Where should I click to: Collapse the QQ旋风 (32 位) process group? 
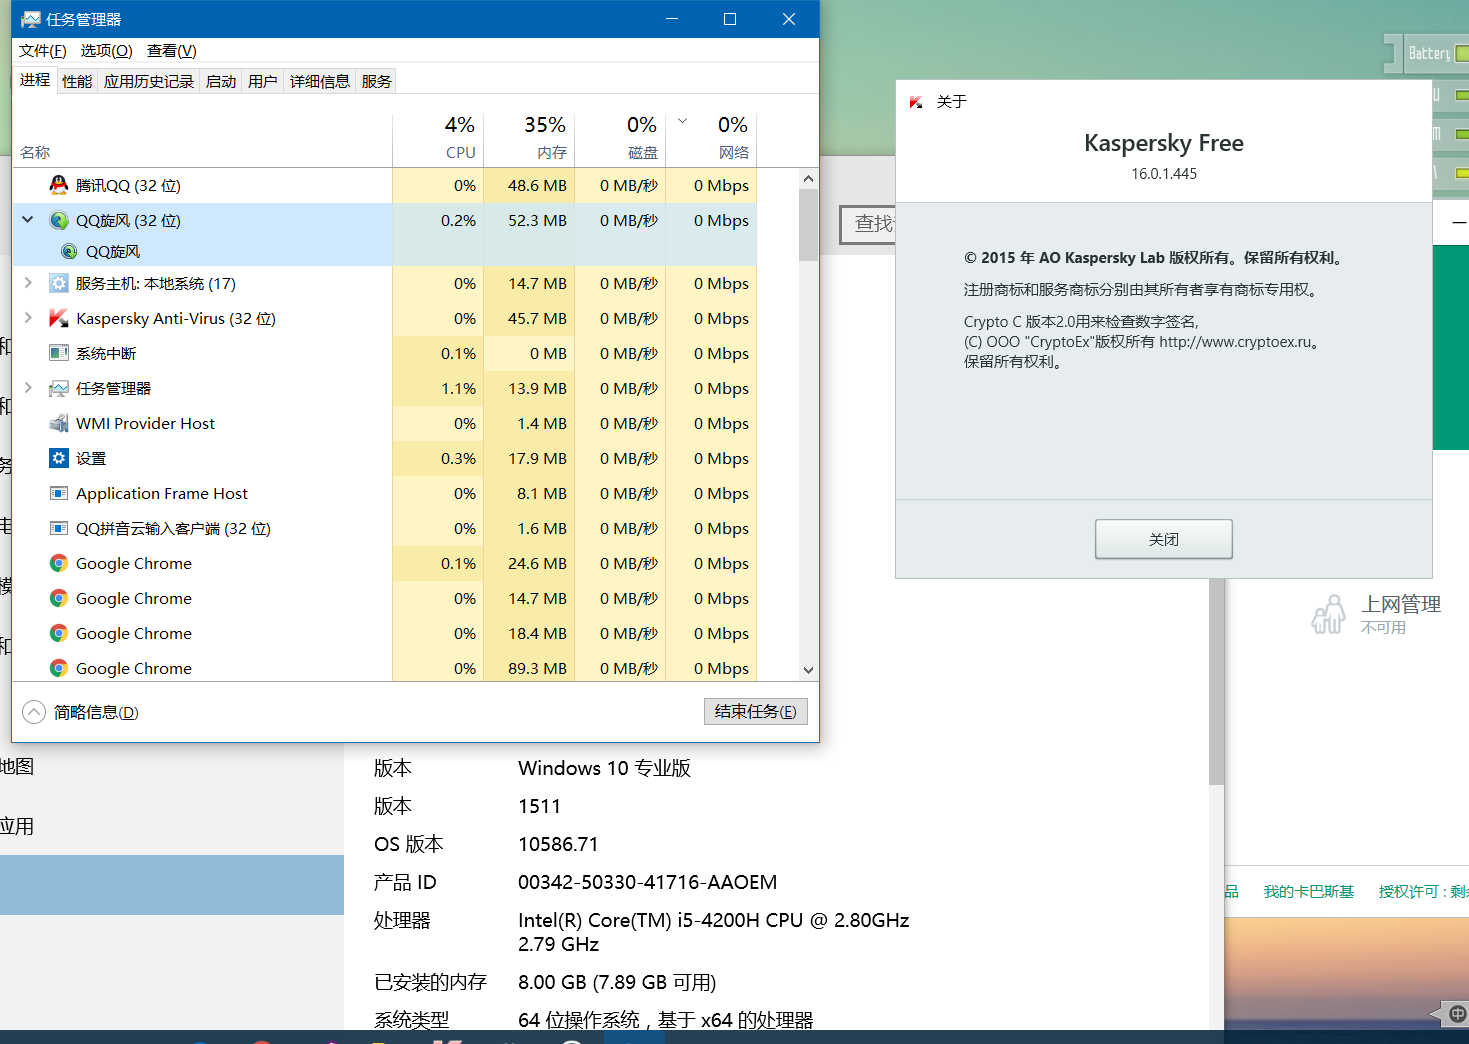pos(28,219)
